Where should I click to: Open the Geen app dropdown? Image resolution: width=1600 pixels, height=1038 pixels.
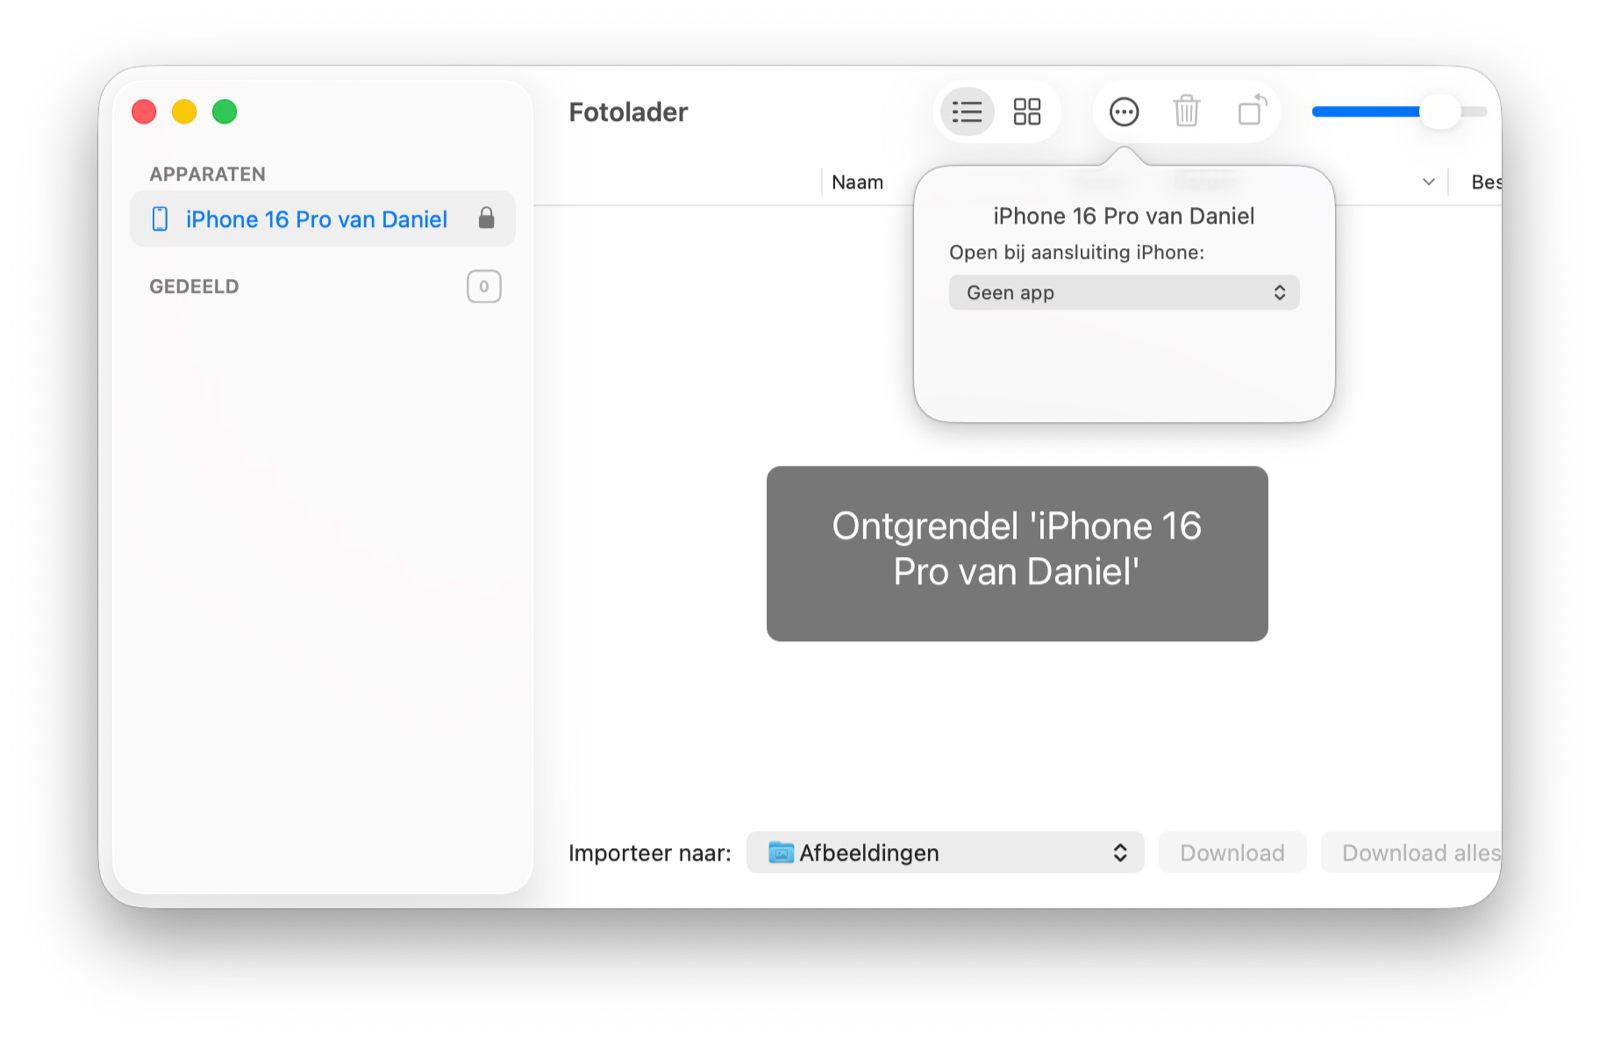[1124, 293]
